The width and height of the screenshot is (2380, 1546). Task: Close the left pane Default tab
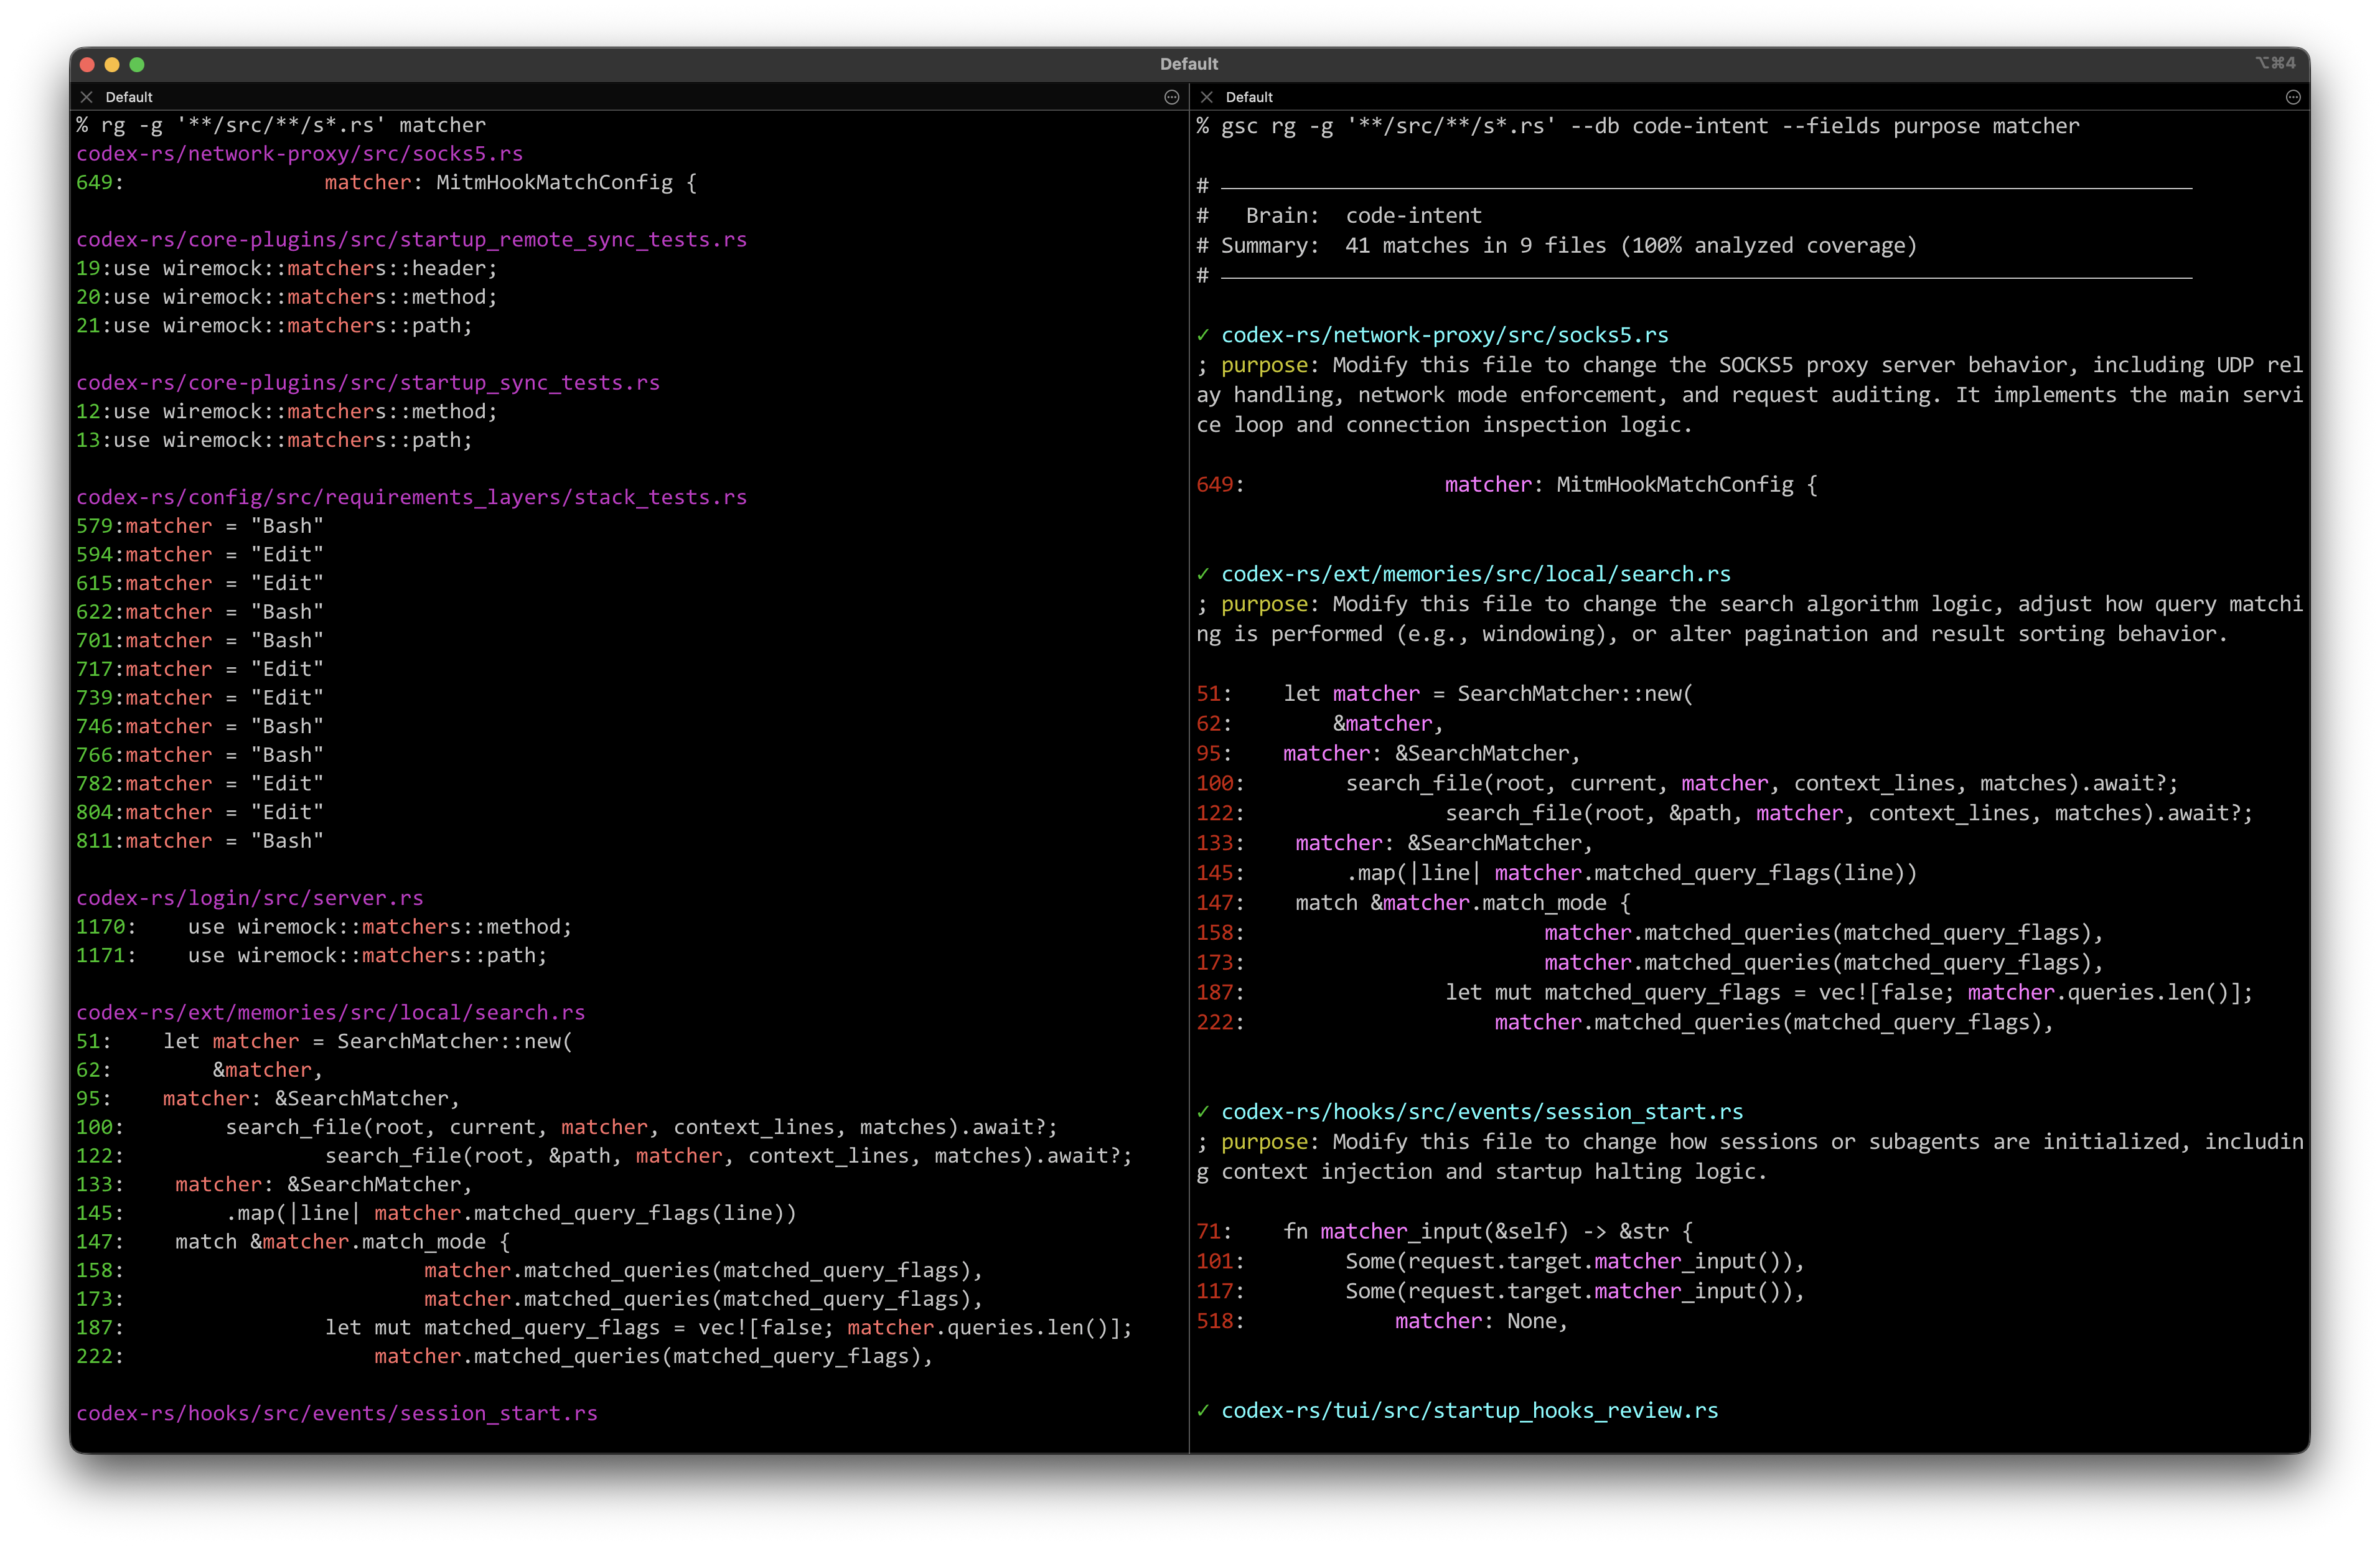tap(87, 97)
